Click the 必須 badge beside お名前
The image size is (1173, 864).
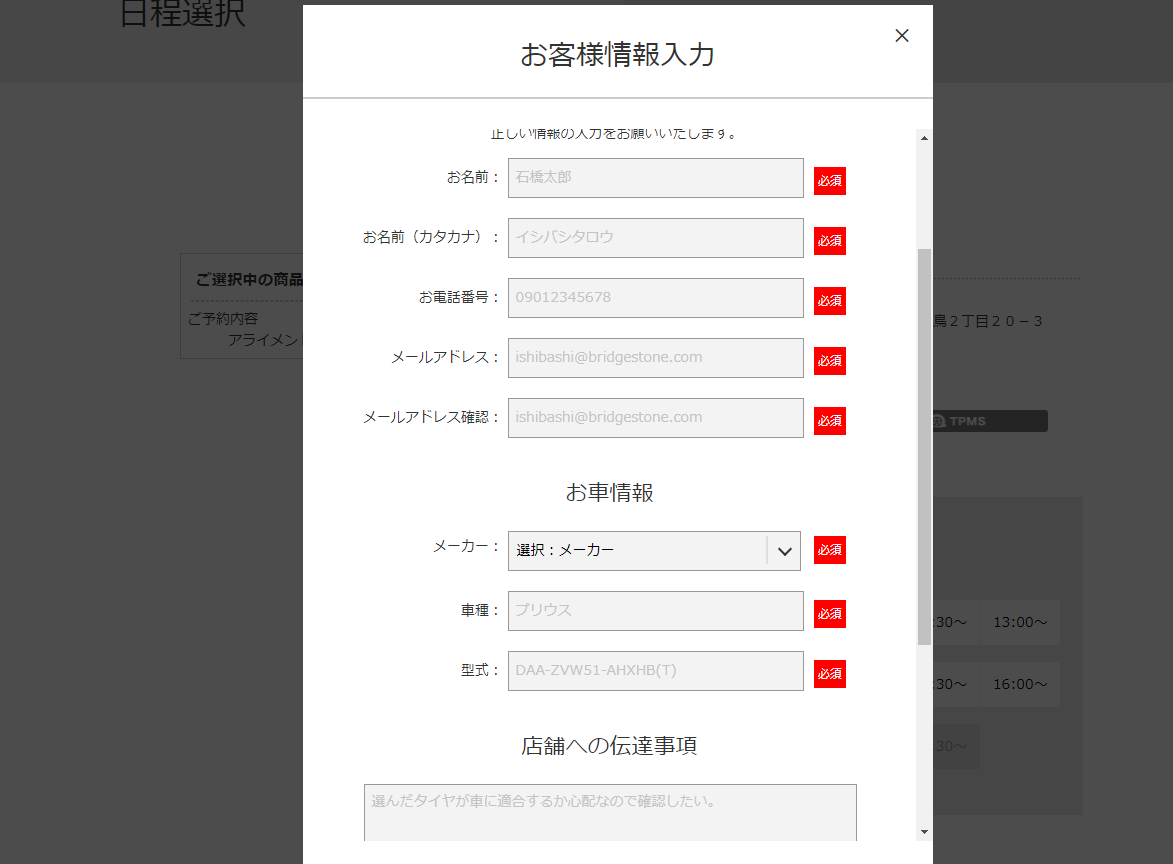point(829,181)
